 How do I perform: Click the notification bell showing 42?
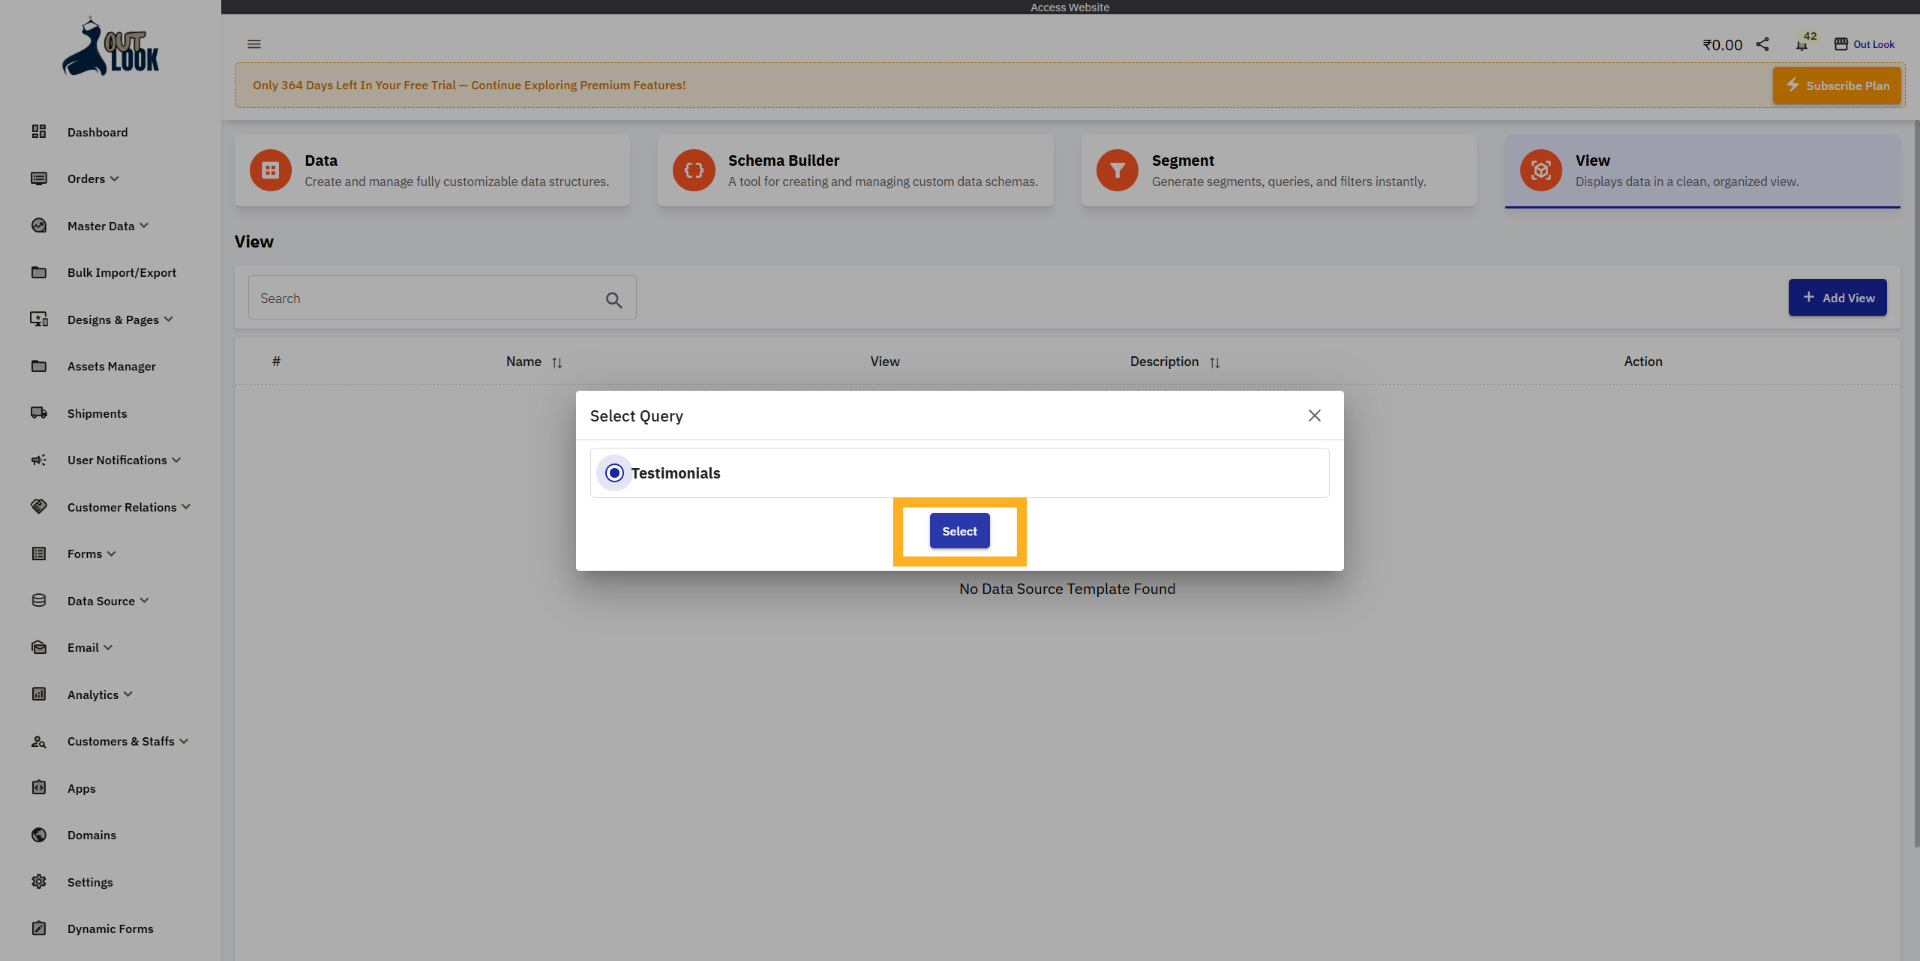(x=1802, y=44)
